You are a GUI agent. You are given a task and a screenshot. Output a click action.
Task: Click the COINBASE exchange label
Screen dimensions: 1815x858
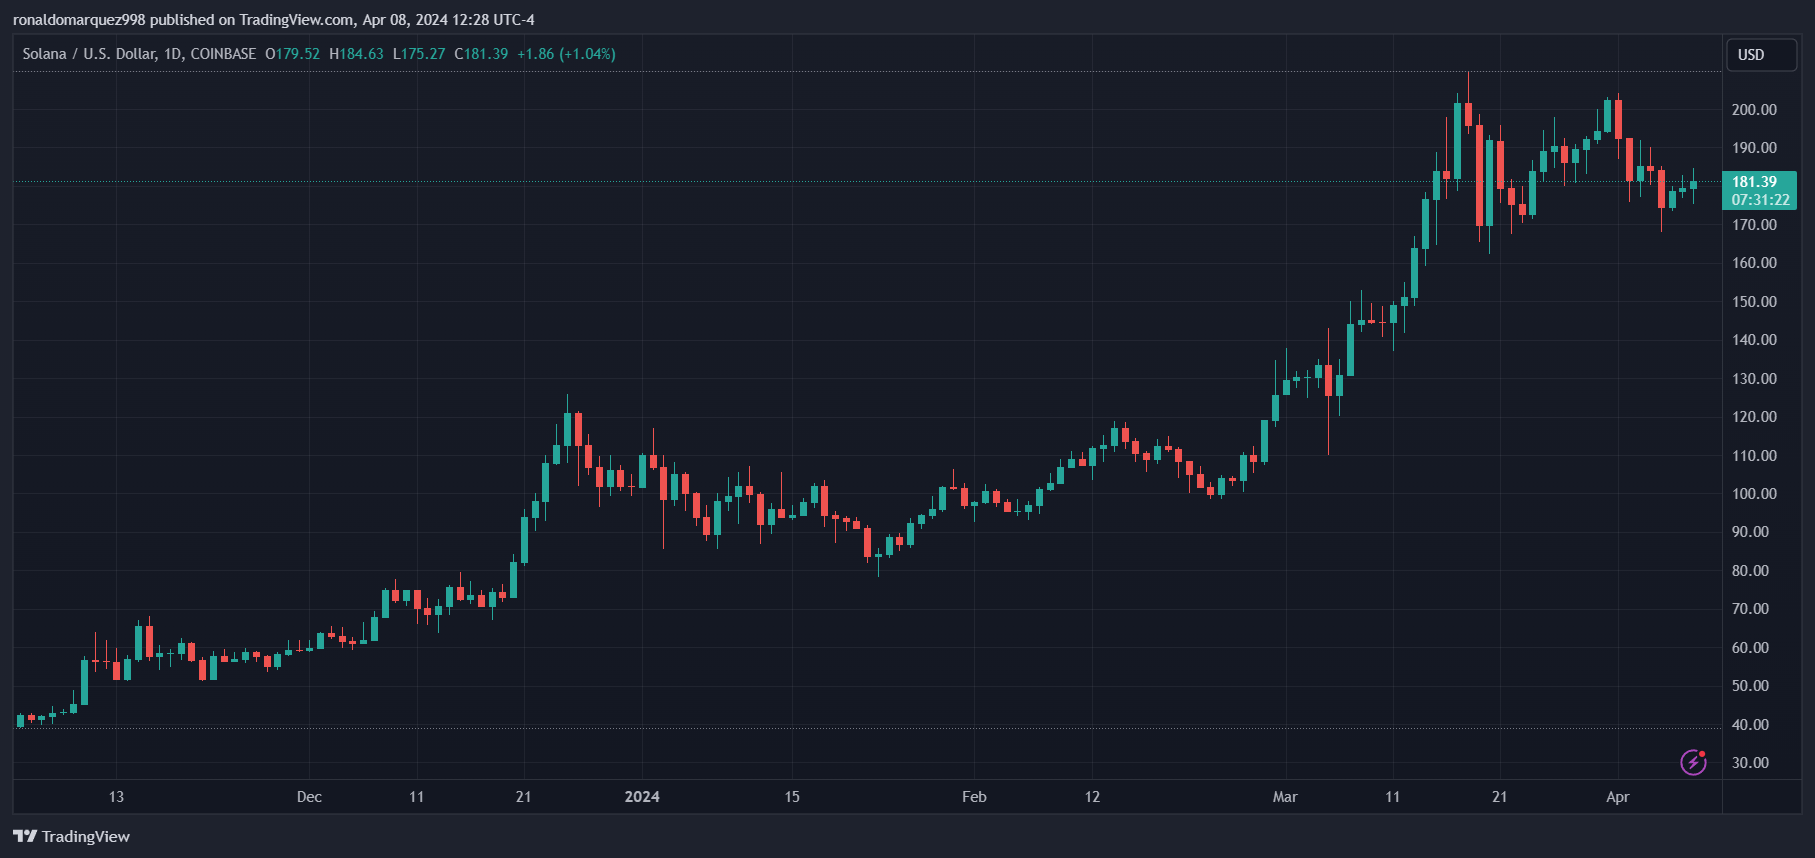pyautogui.click(x=223, y=54)
